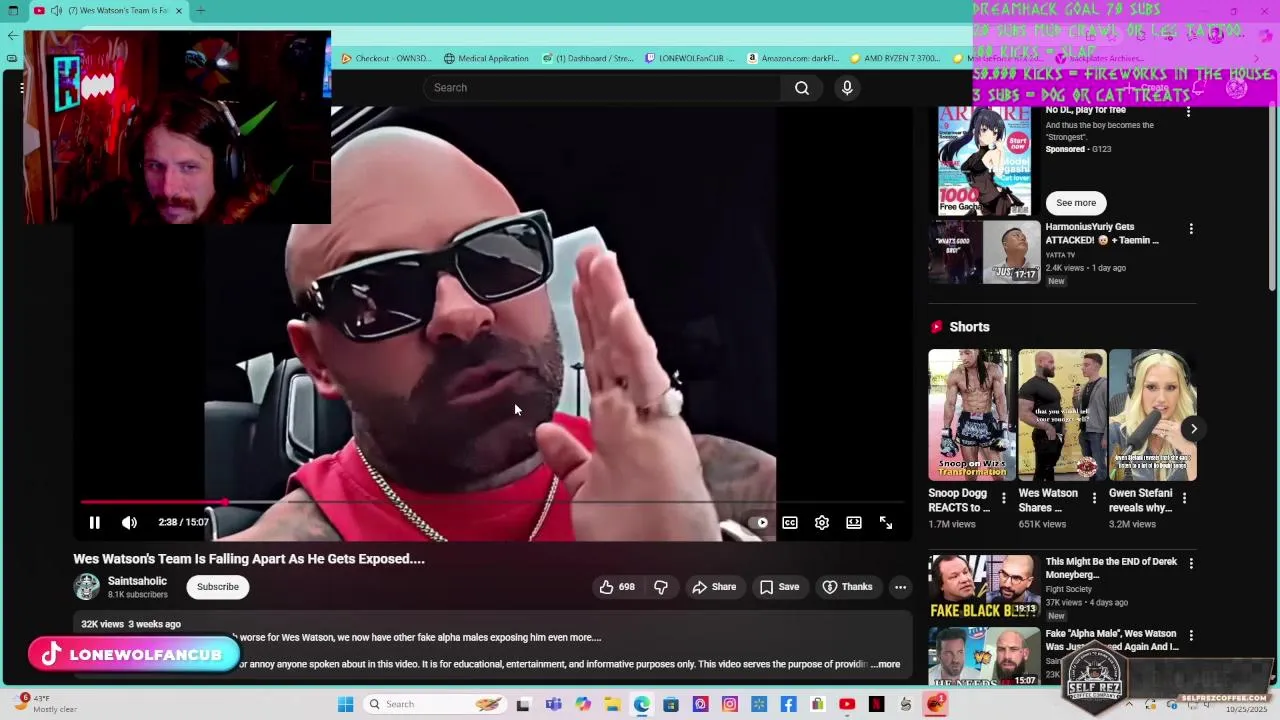This screenshot has height=720, width=1280.
Task: Switch to theater mode view
Action: (x=854, y=522)
